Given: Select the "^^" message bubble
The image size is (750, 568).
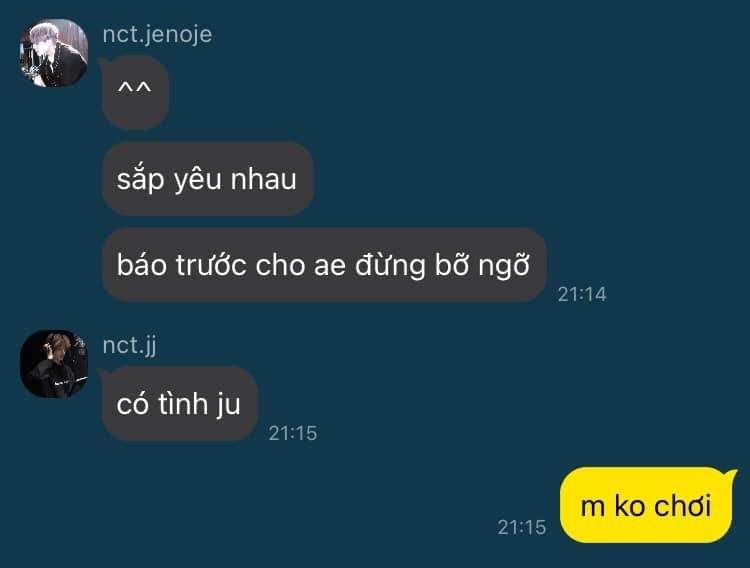Looking at the screenshot, I should pyautogui.click(x=134, y=92).
